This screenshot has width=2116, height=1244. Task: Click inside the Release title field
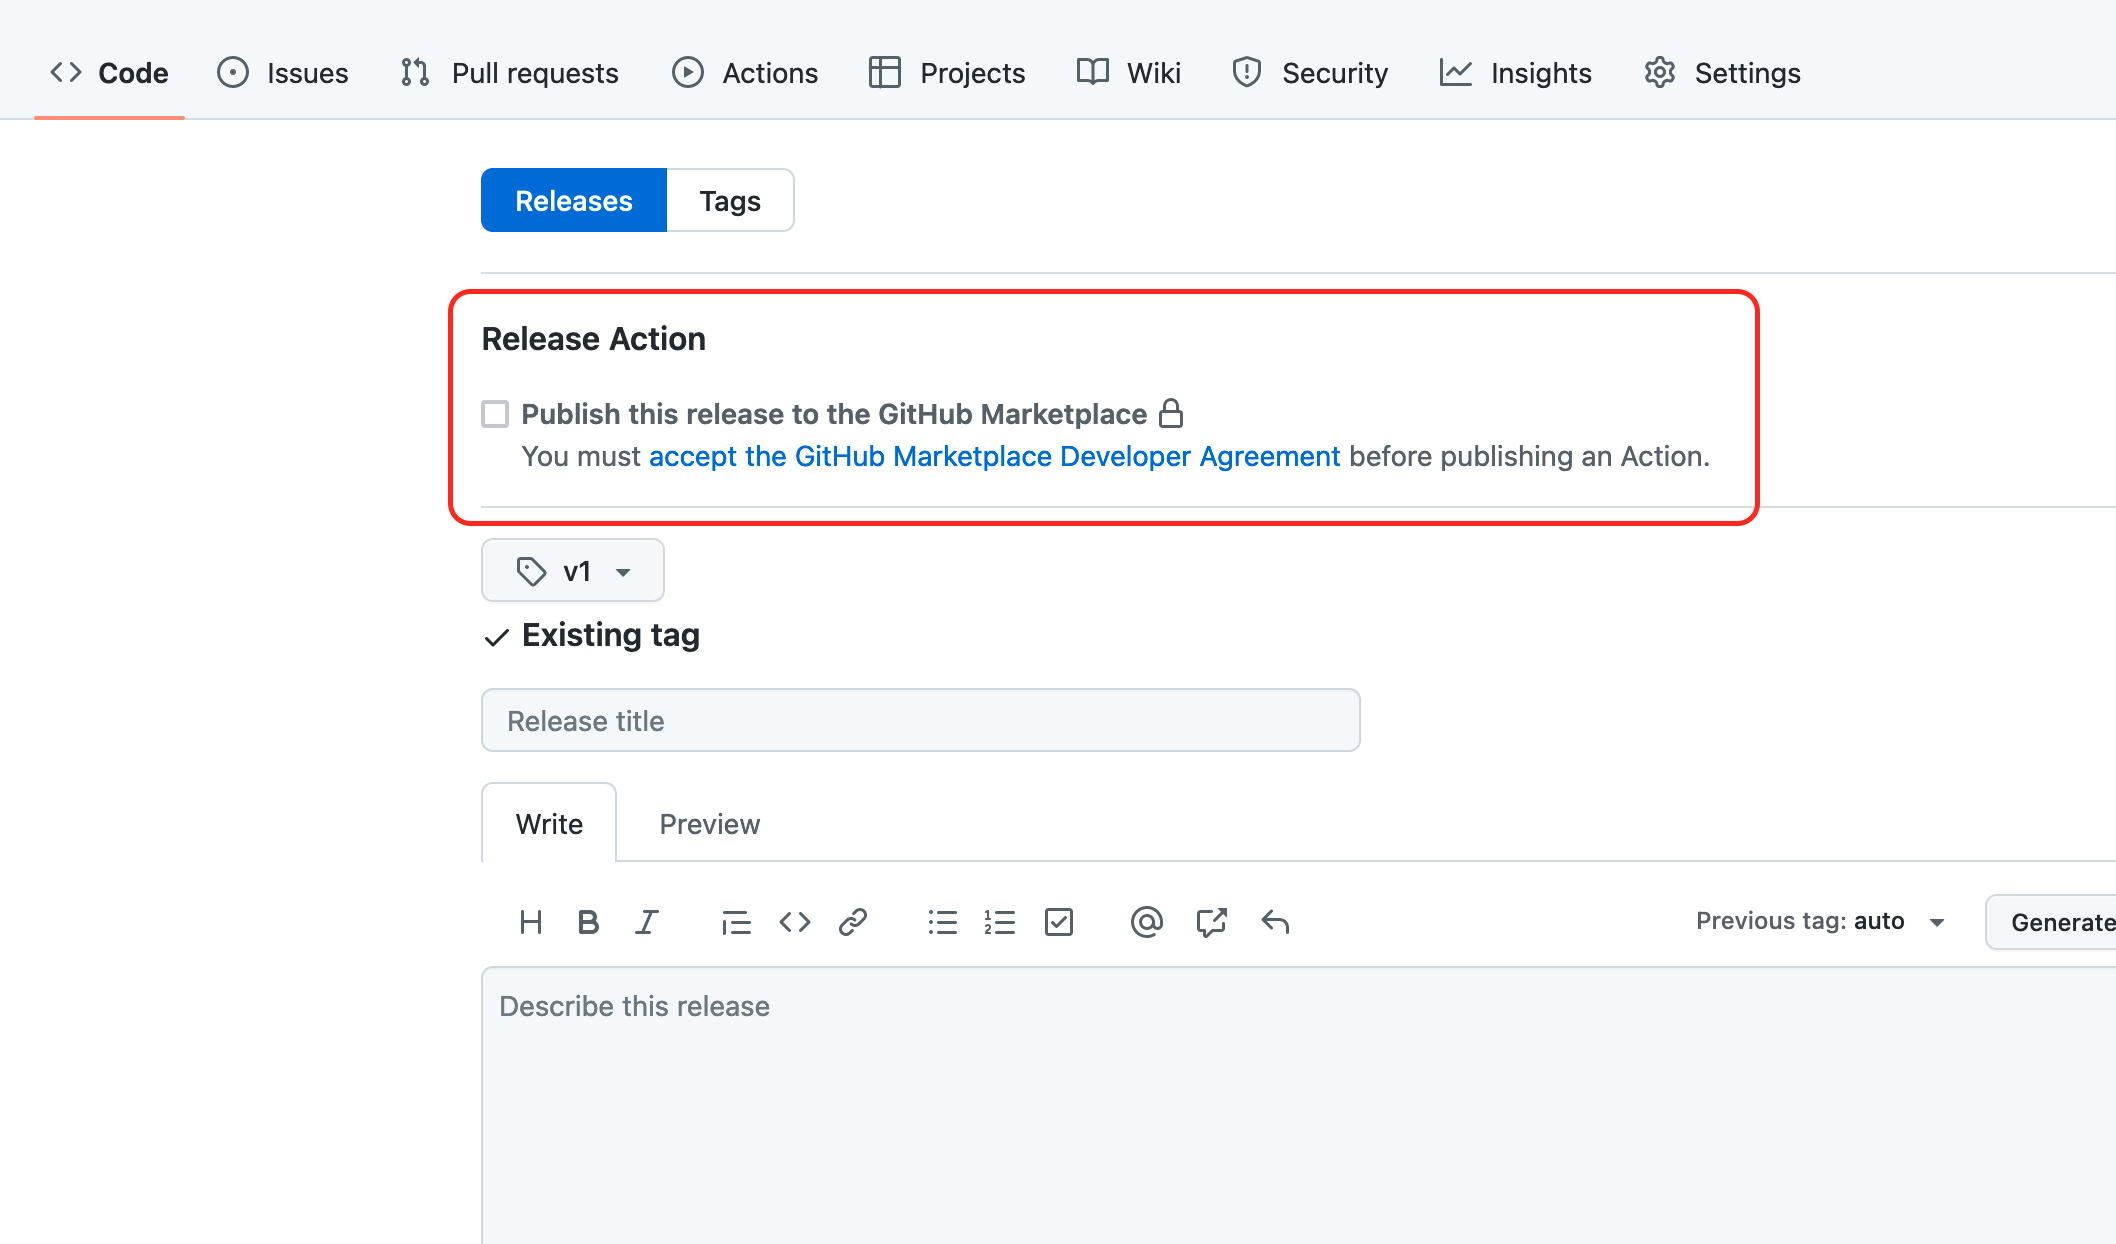[920, 720]
